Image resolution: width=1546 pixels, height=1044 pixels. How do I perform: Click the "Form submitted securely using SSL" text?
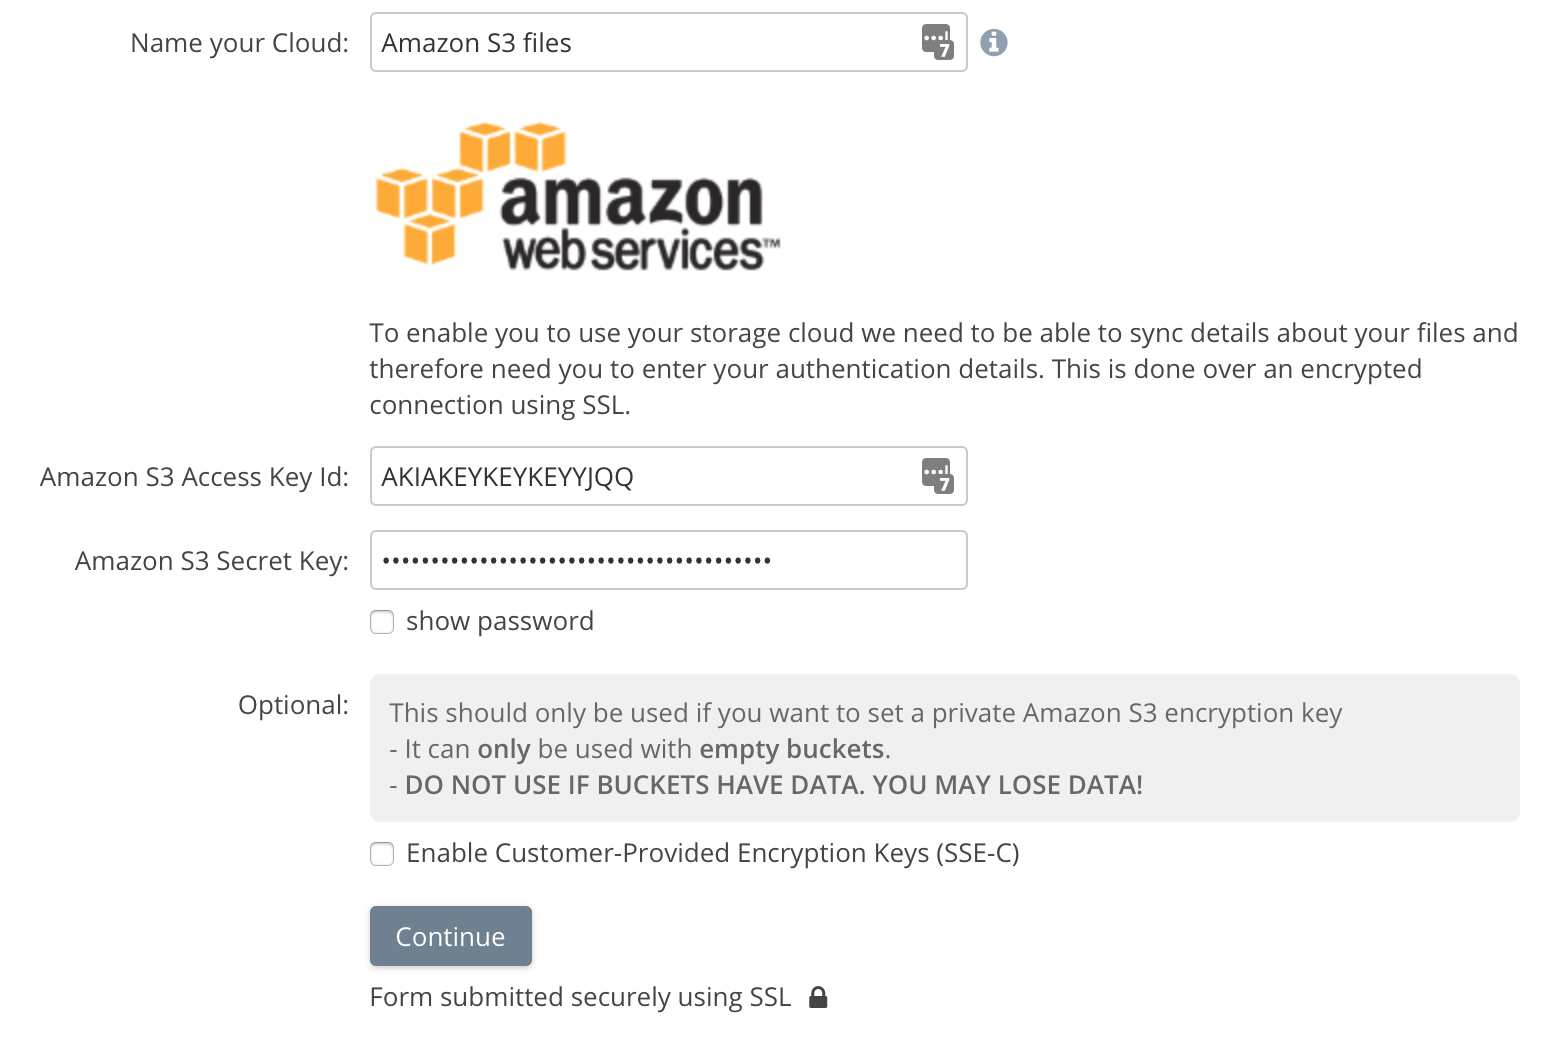pos(580,997)
